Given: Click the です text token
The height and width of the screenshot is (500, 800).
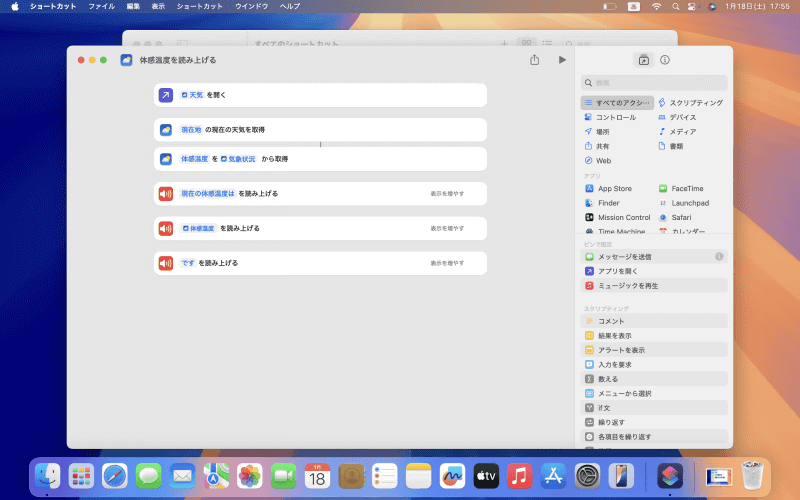Looking at the screenshot, I should point(188,263).
